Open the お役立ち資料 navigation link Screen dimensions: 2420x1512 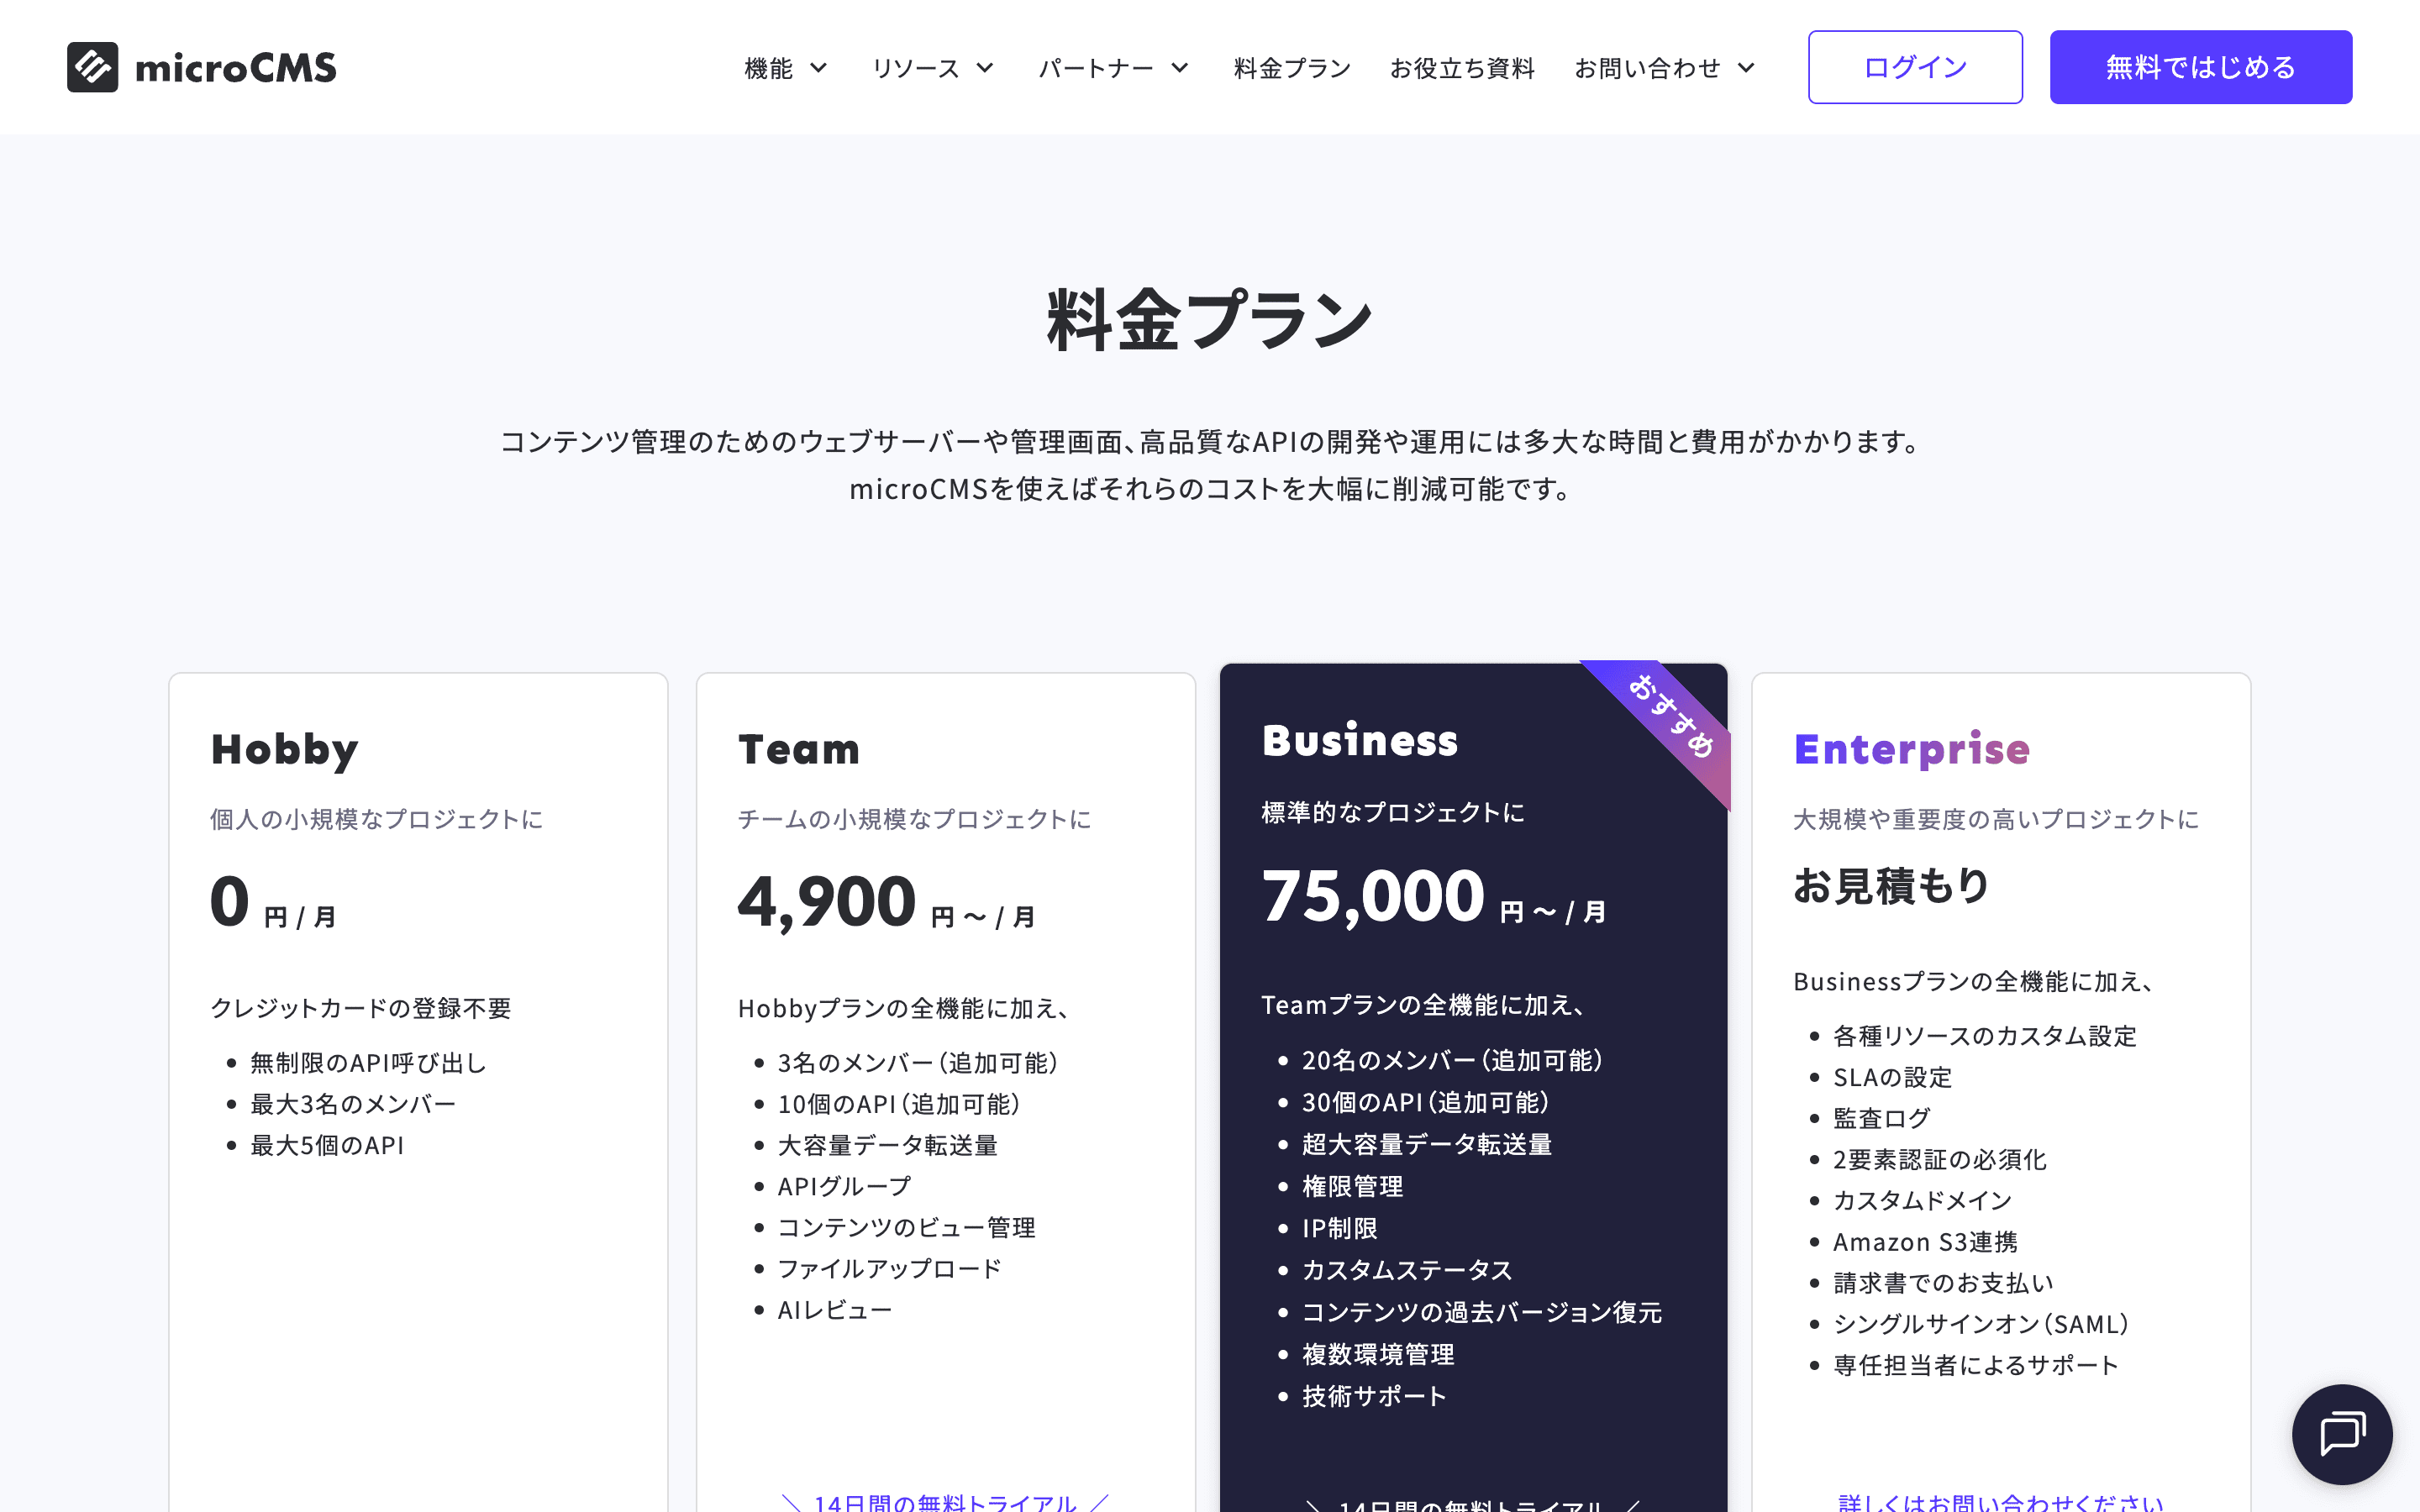1462,68
